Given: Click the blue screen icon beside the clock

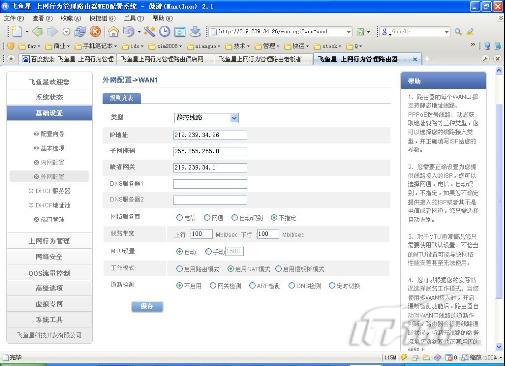Looking at the screenshot, I should click(180, 32).
